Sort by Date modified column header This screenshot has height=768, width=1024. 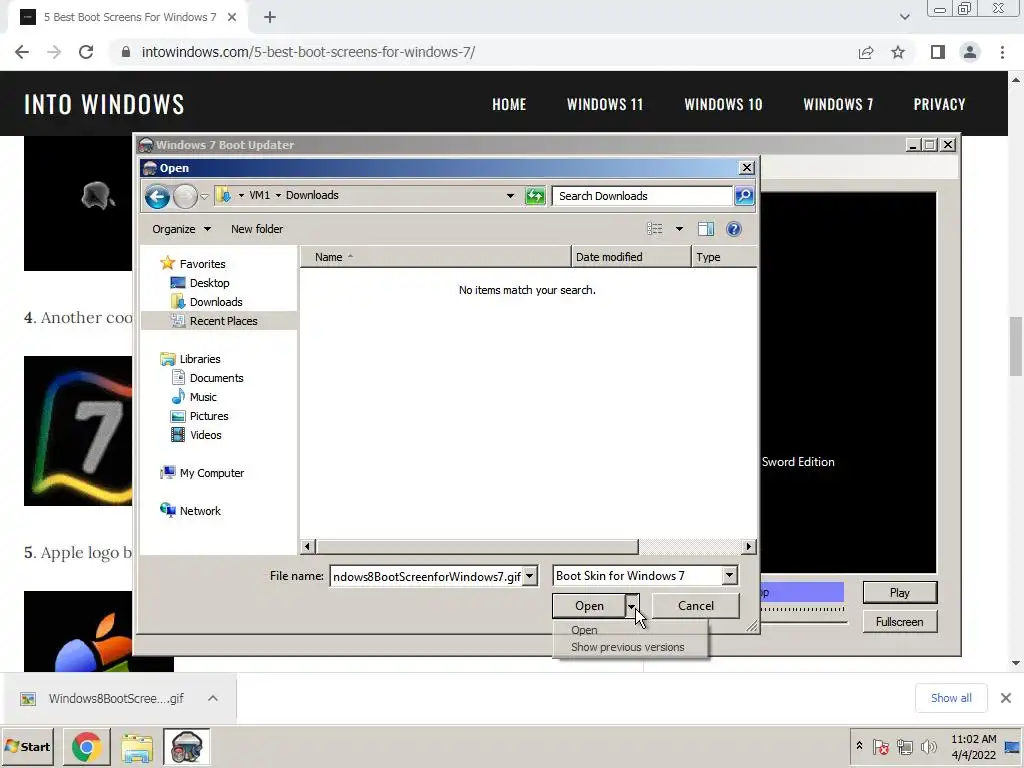[x=630, y=257]
